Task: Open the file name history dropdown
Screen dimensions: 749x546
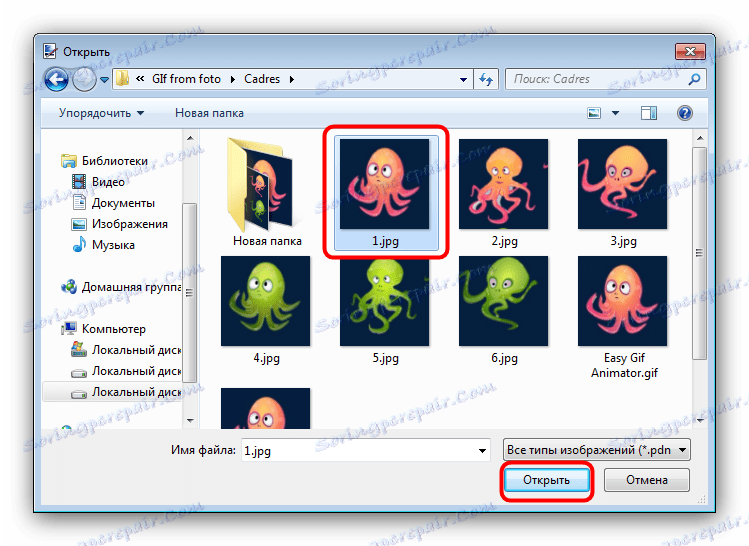Action: click(482, 450)
